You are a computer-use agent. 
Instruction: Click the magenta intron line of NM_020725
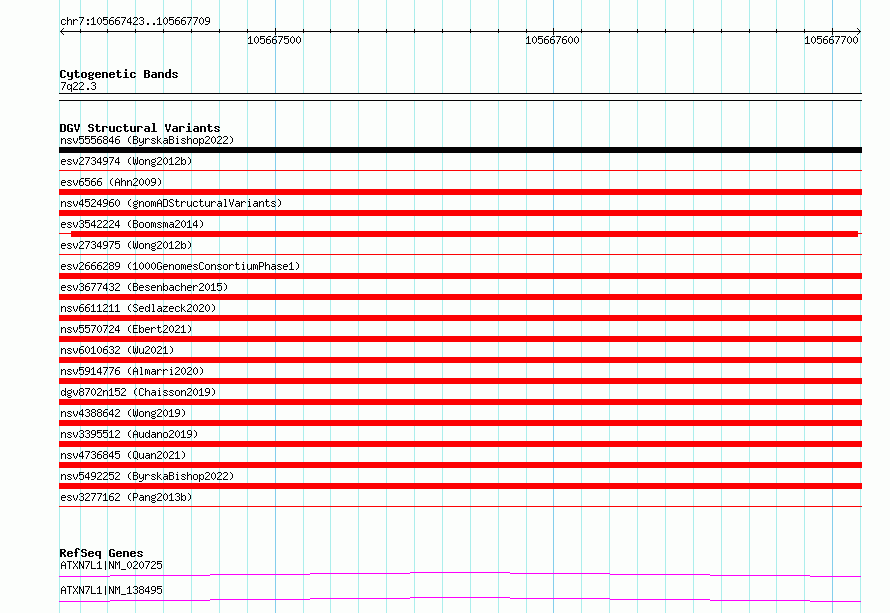pyautogui.click(x=460, y=574)
